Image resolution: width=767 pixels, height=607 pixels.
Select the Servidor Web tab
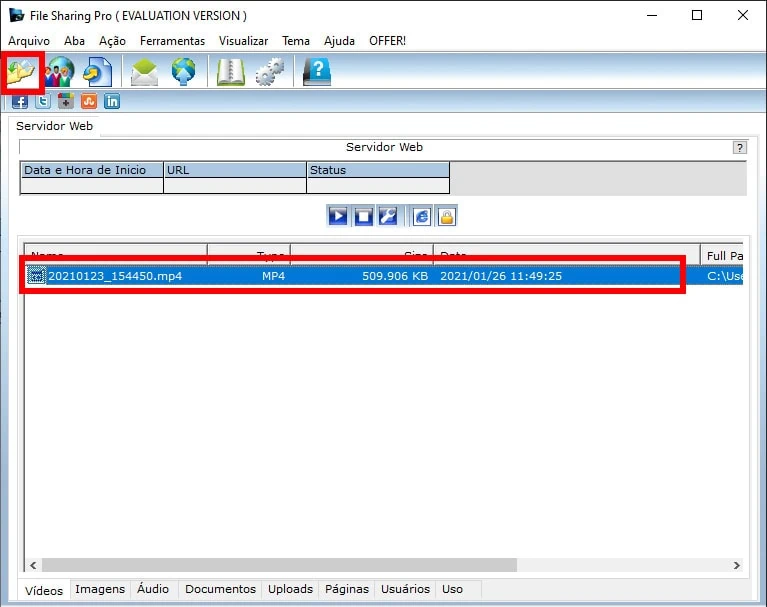[54, 126]
